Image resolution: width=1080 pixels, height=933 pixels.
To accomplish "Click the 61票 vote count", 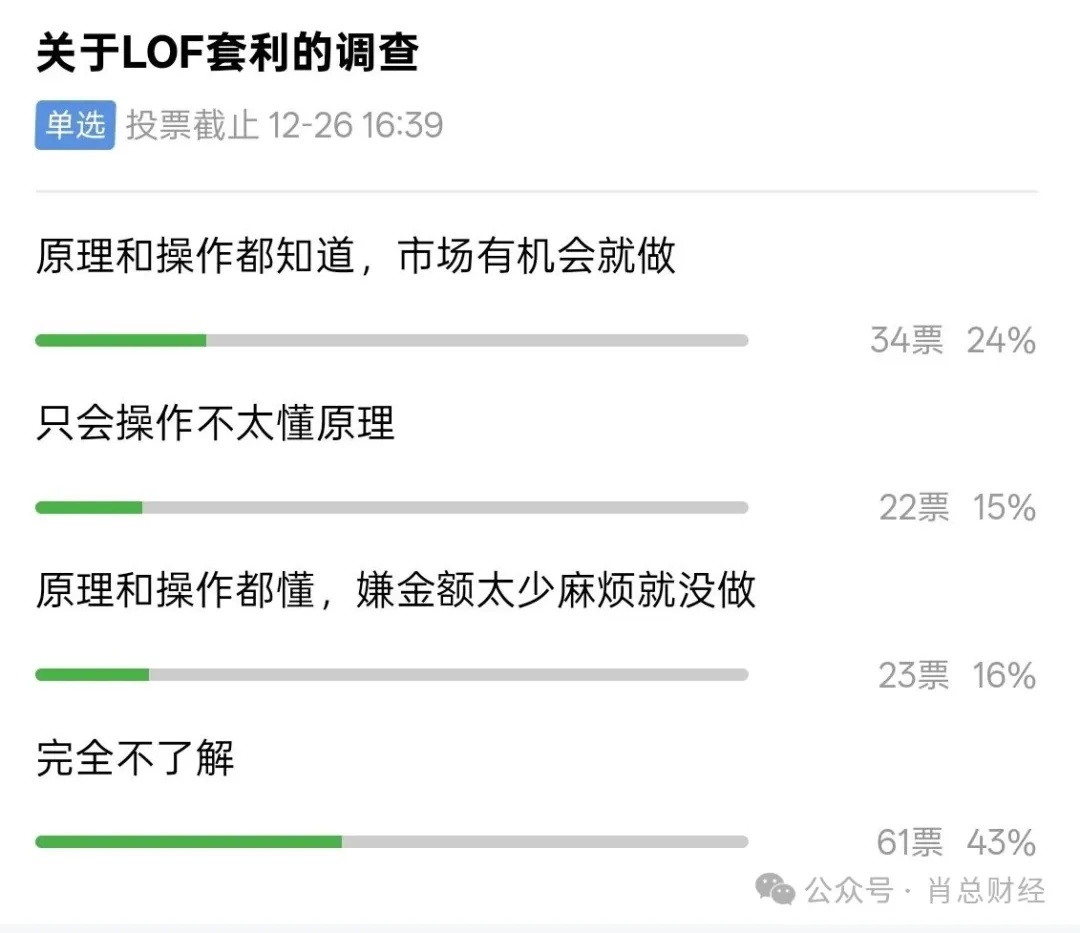I will (909, 842).
